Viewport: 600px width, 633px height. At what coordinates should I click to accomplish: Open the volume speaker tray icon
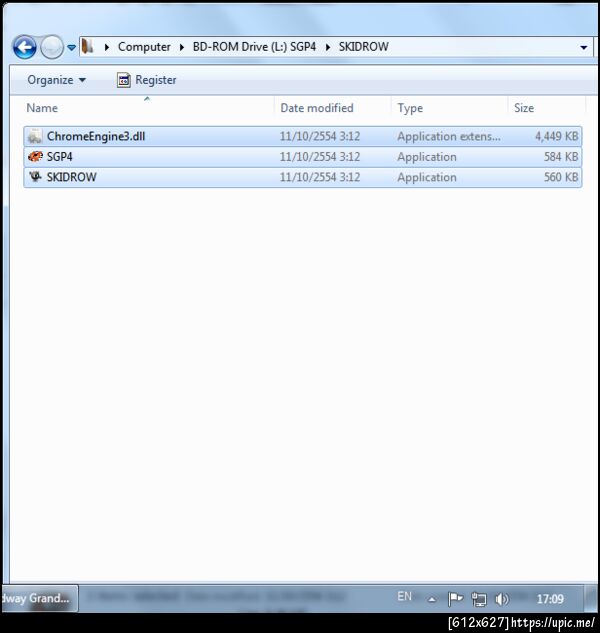pyautogui.click(x=502, y=599)
